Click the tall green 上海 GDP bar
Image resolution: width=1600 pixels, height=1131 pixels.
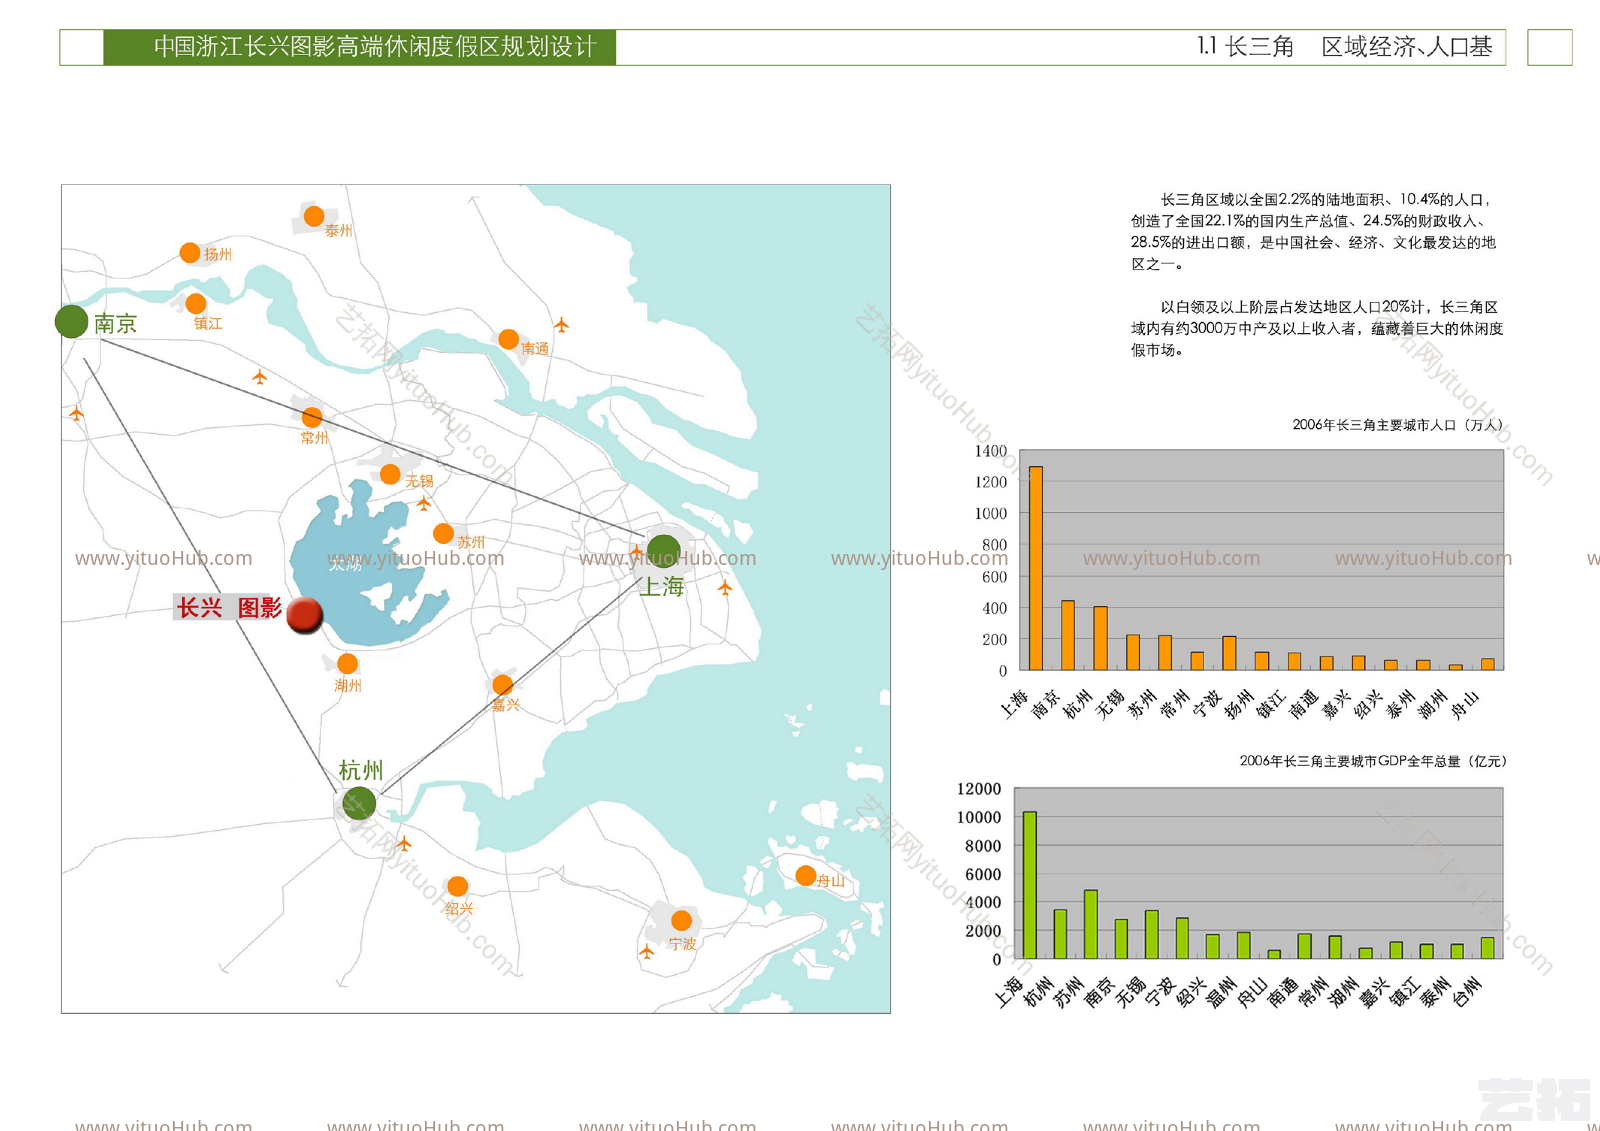click(x=1030, y=885)
